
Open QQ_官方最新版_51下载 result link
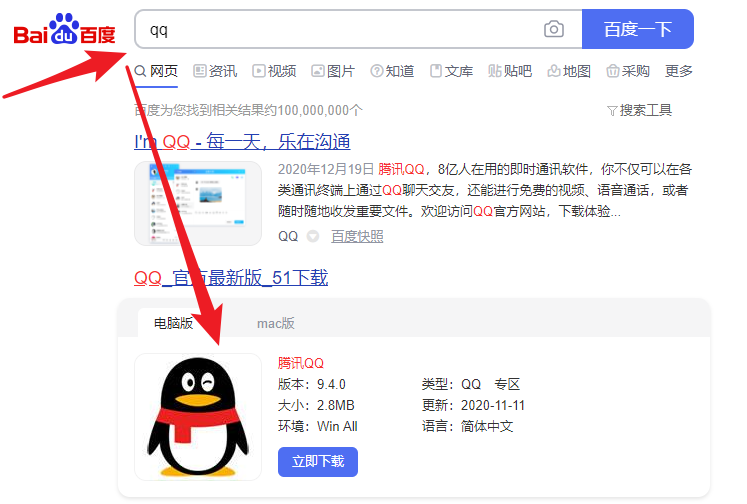(231, 278)
